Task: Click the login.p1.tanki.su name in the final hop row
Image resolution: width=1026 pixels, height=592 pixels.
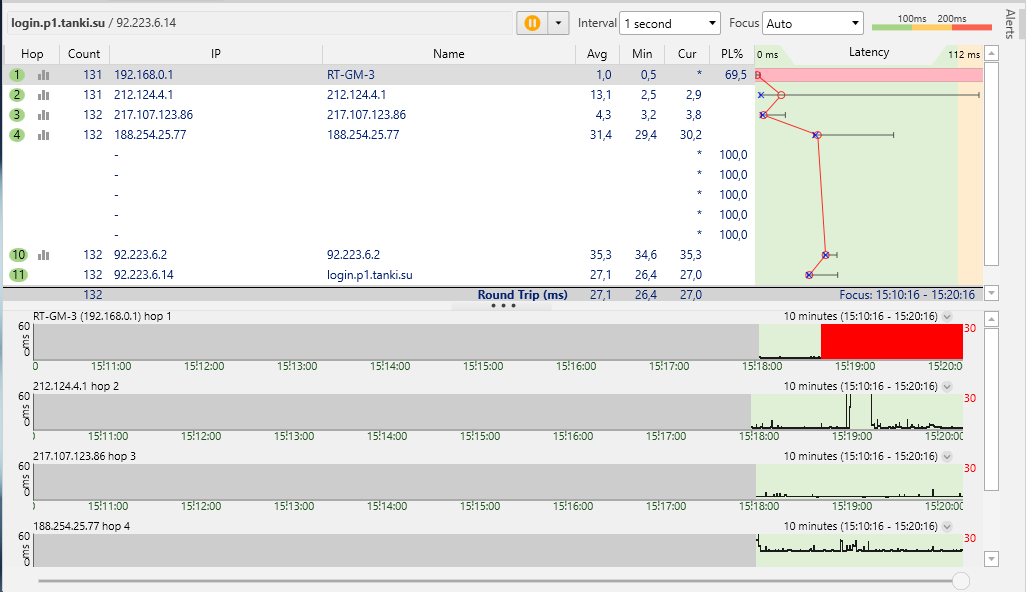Action: (370, 275)
